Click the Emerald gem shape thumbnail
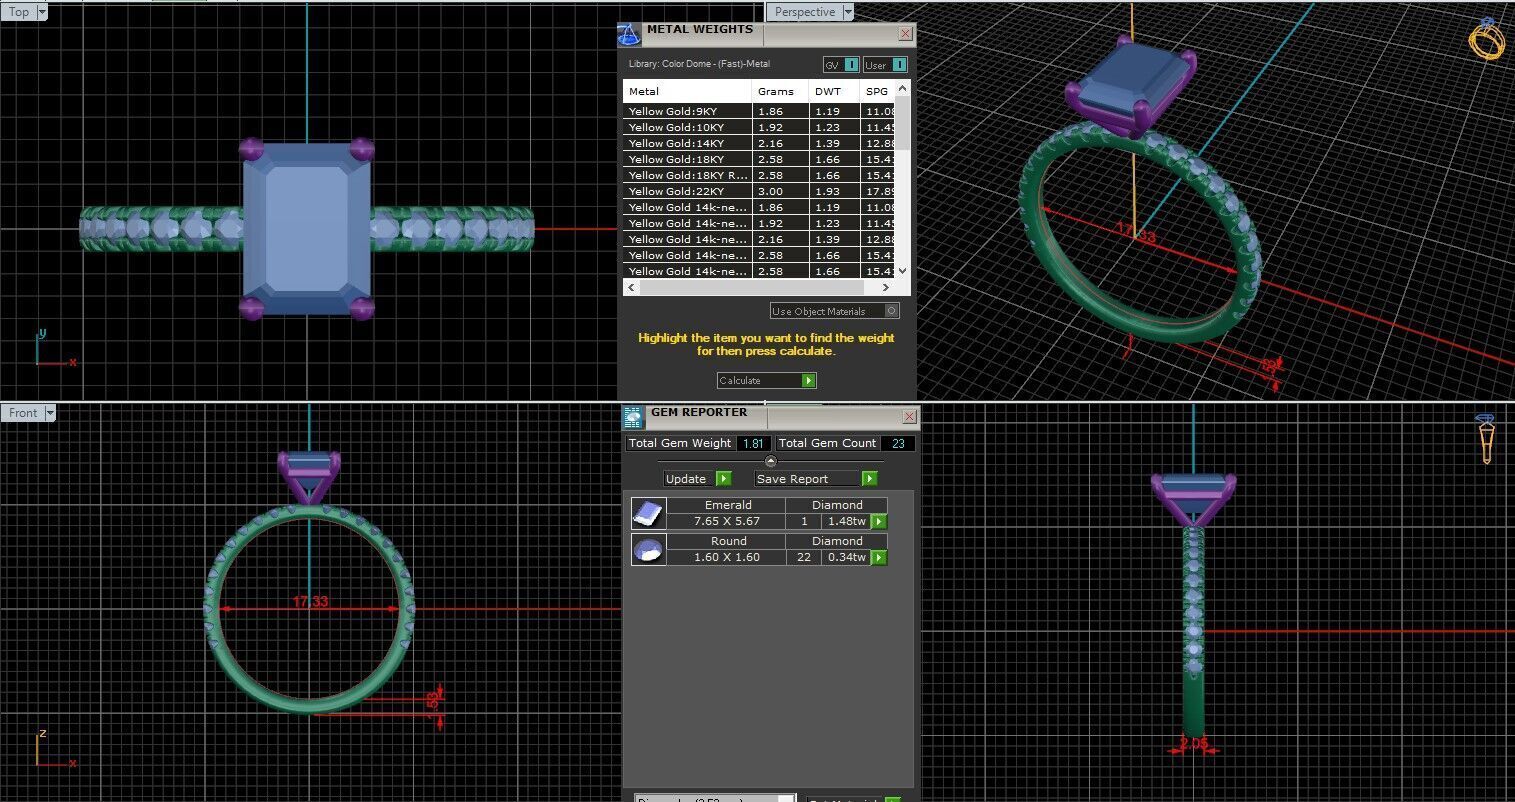Viewport: 1515px width, 802px height. (x=649, y=513)
